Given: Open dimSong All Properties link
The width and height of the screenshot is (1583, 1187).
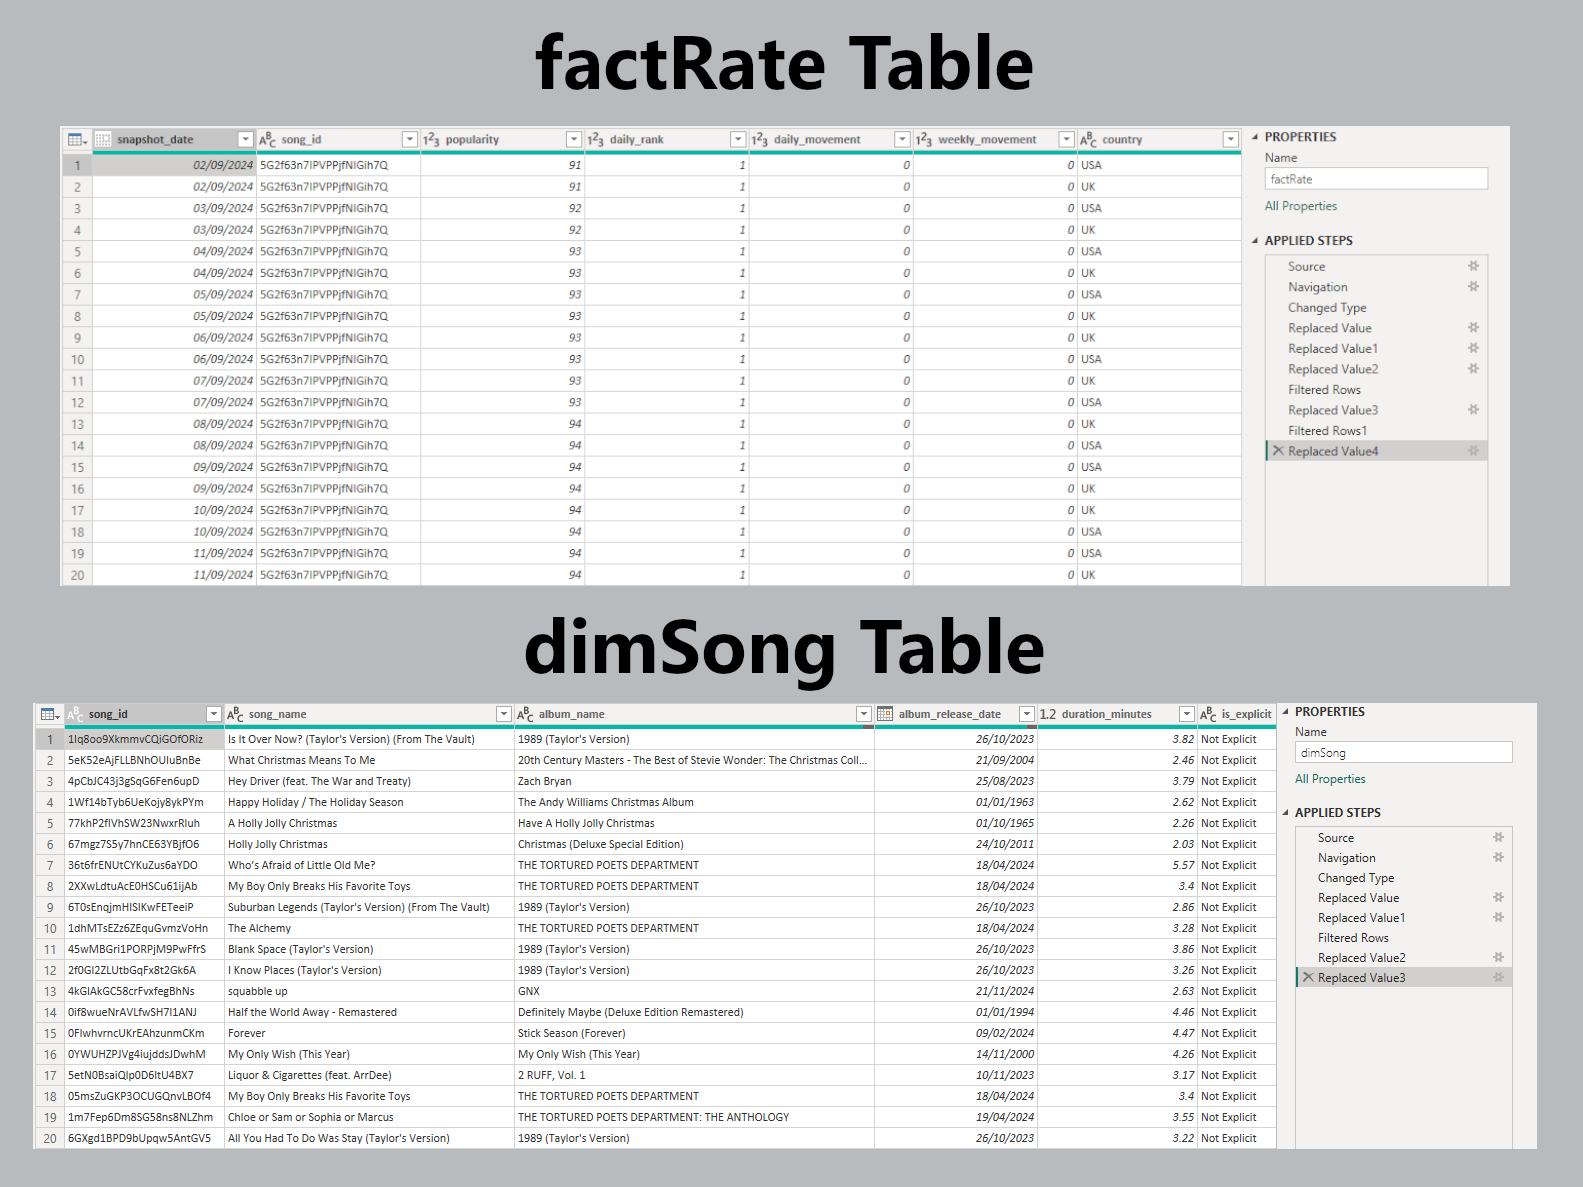Looking at the screenshot, I should click(x=1330, y=779).
